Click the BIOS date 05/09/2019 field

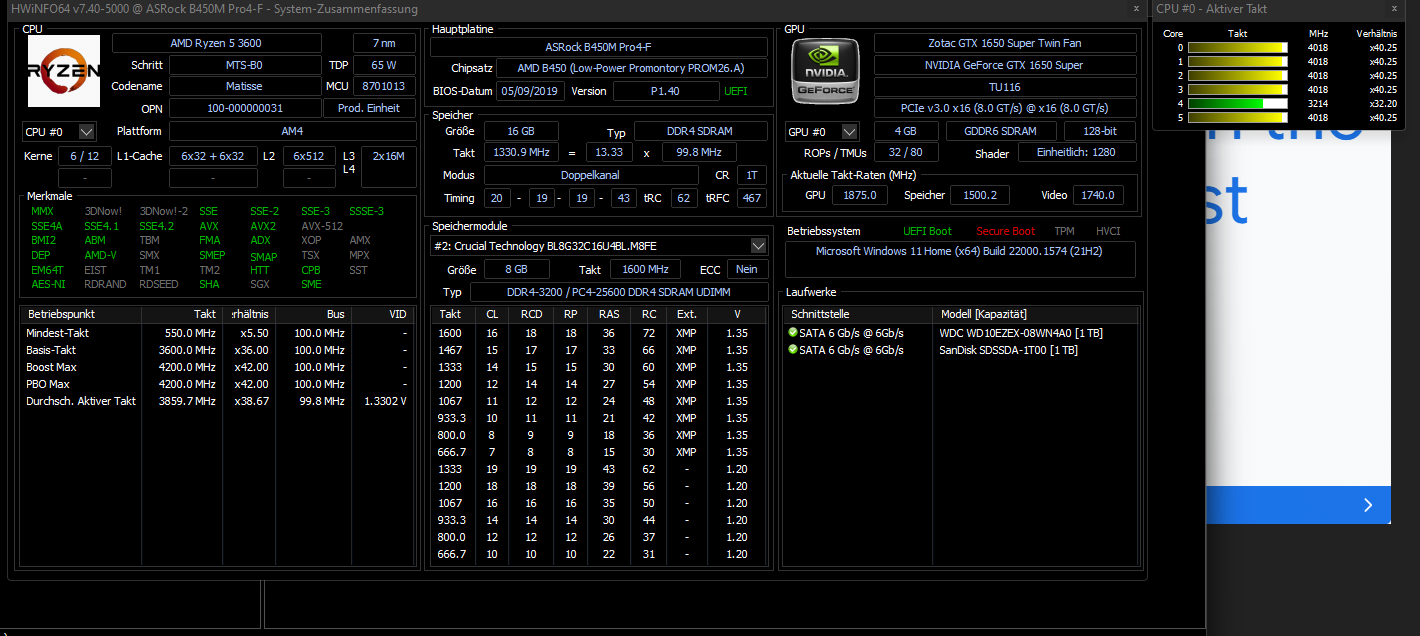coord(529,91)
